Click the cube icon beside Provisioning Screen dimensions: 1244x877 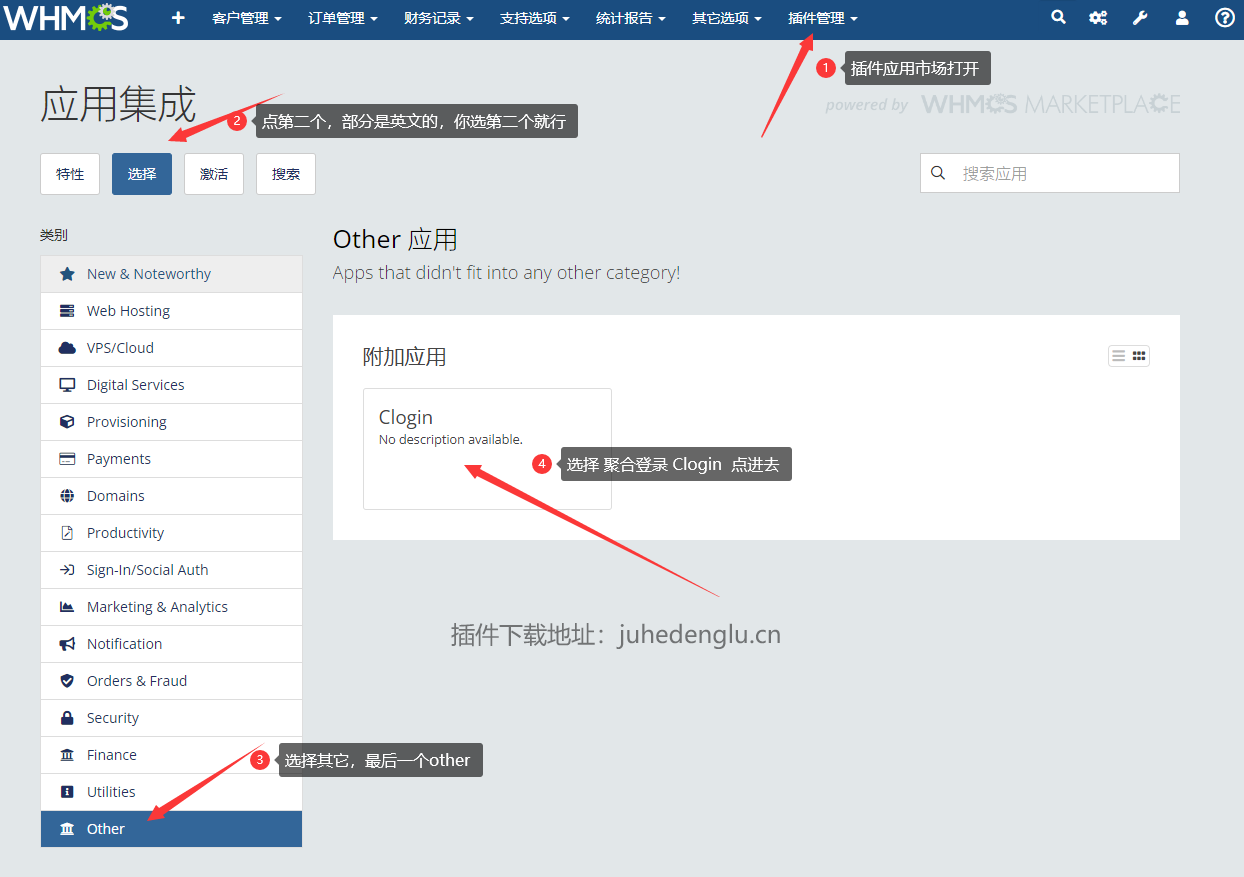67,422
